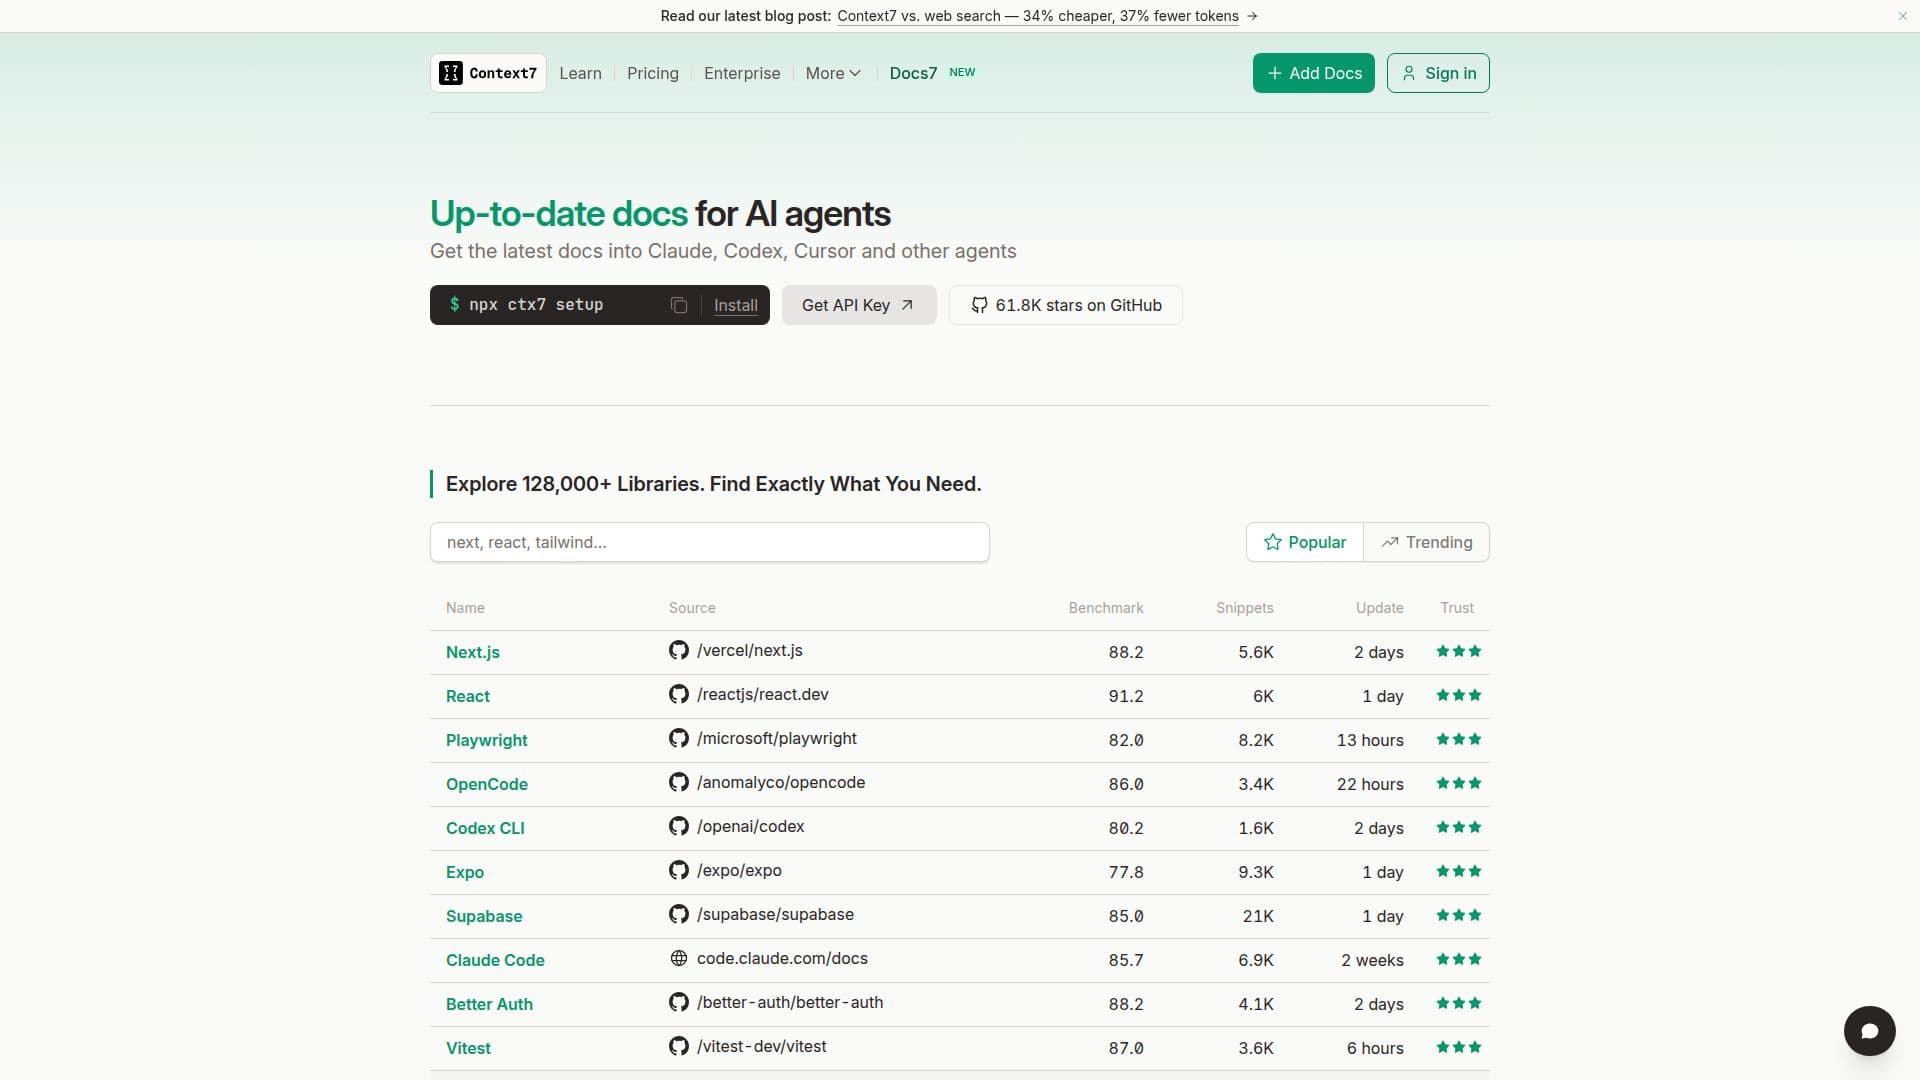Open the Codex CLI library
Image resolution: width=1920 pixels, height=1080 pixels.
pyautogui.click(x=485, y=828)
